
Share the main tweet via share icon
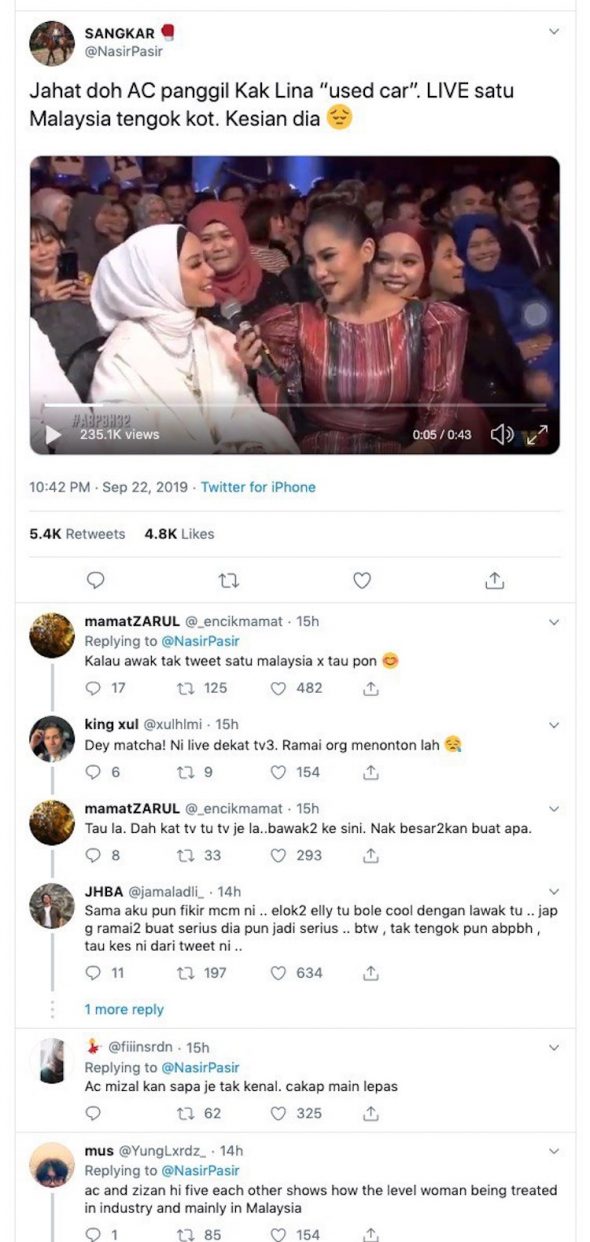click(494, 580)
